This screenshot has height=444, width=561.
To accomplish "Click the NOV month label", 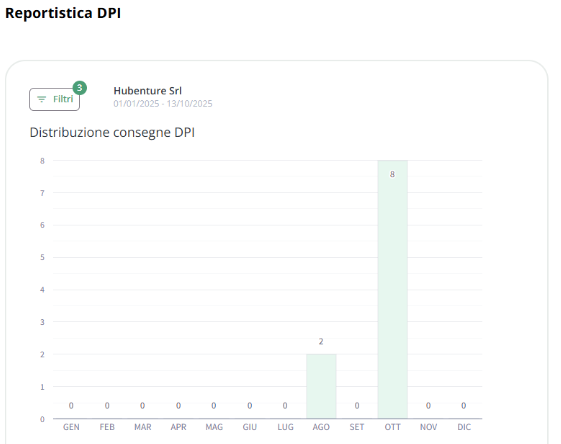I will [x=428, y=427].
